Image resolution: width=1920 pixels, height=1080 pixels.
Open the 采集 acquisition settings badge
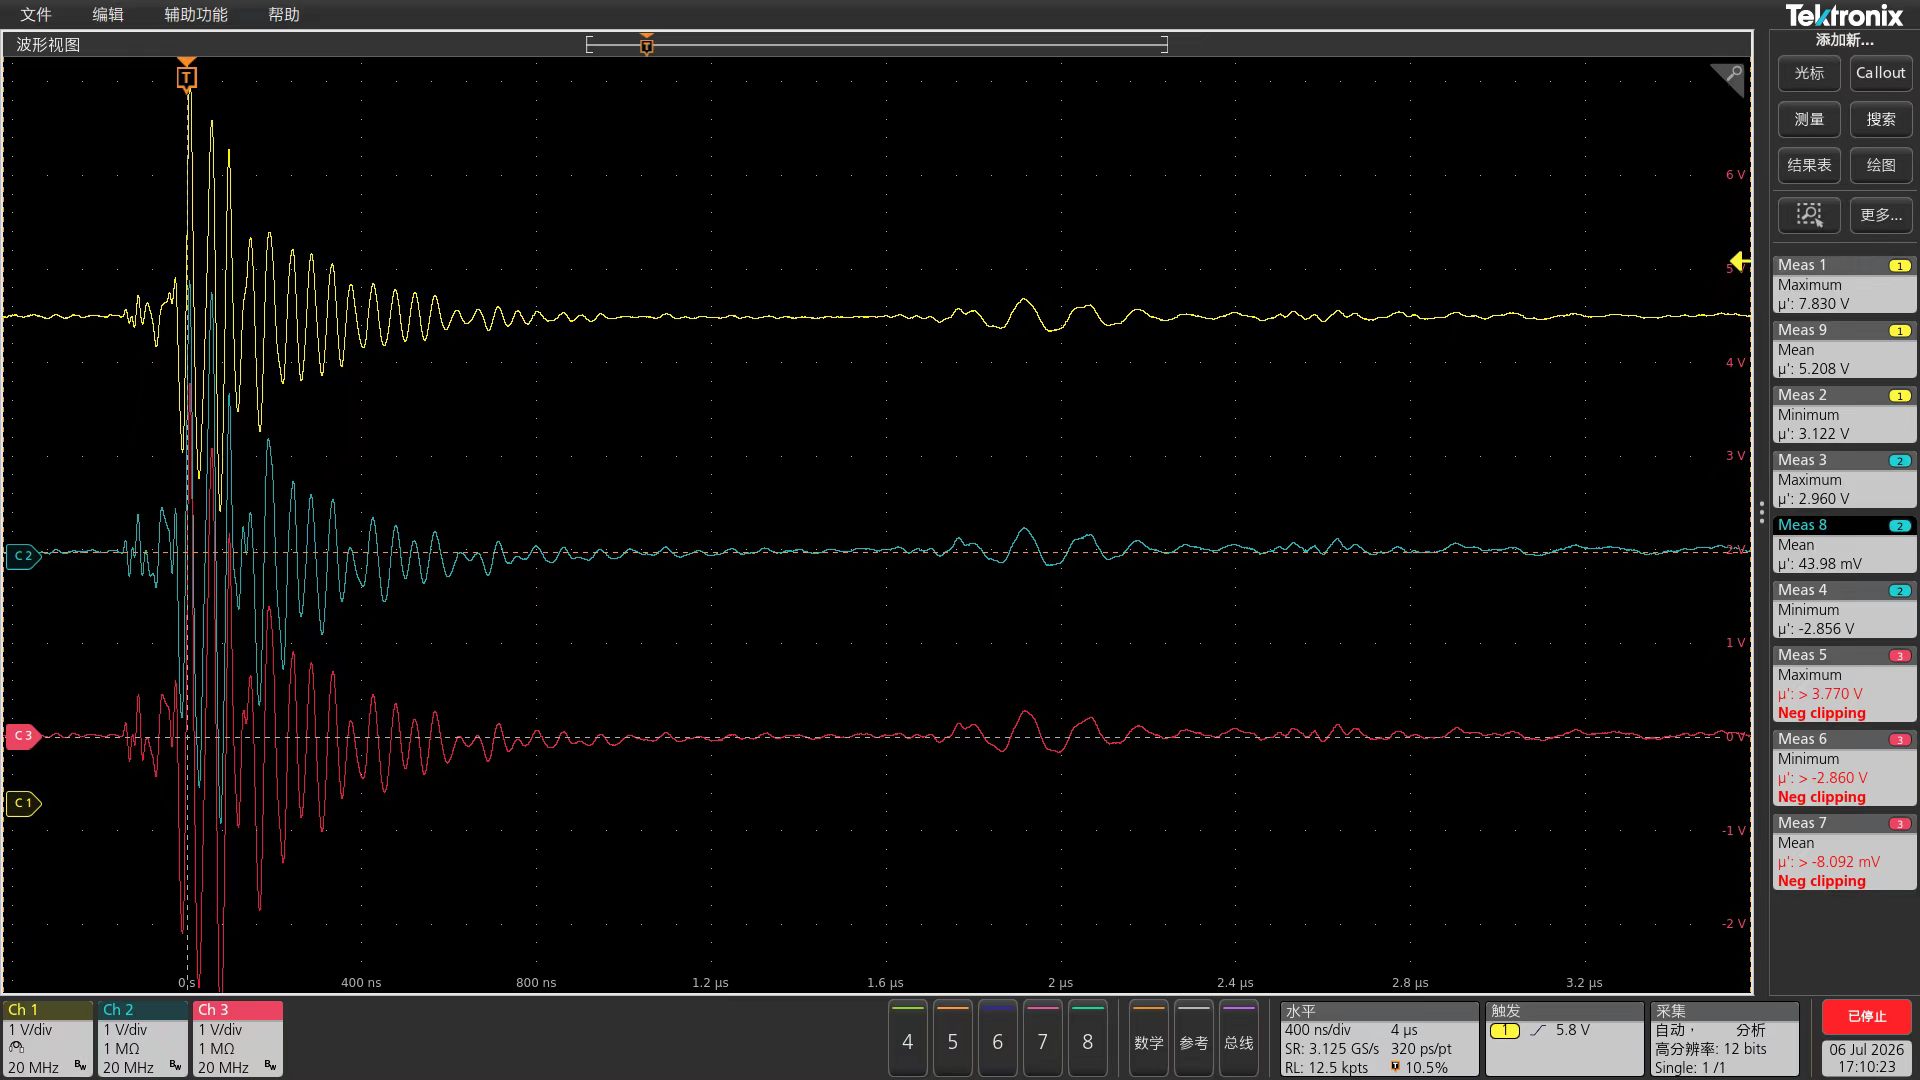pyautogui.click(x=1725, y=1039)
